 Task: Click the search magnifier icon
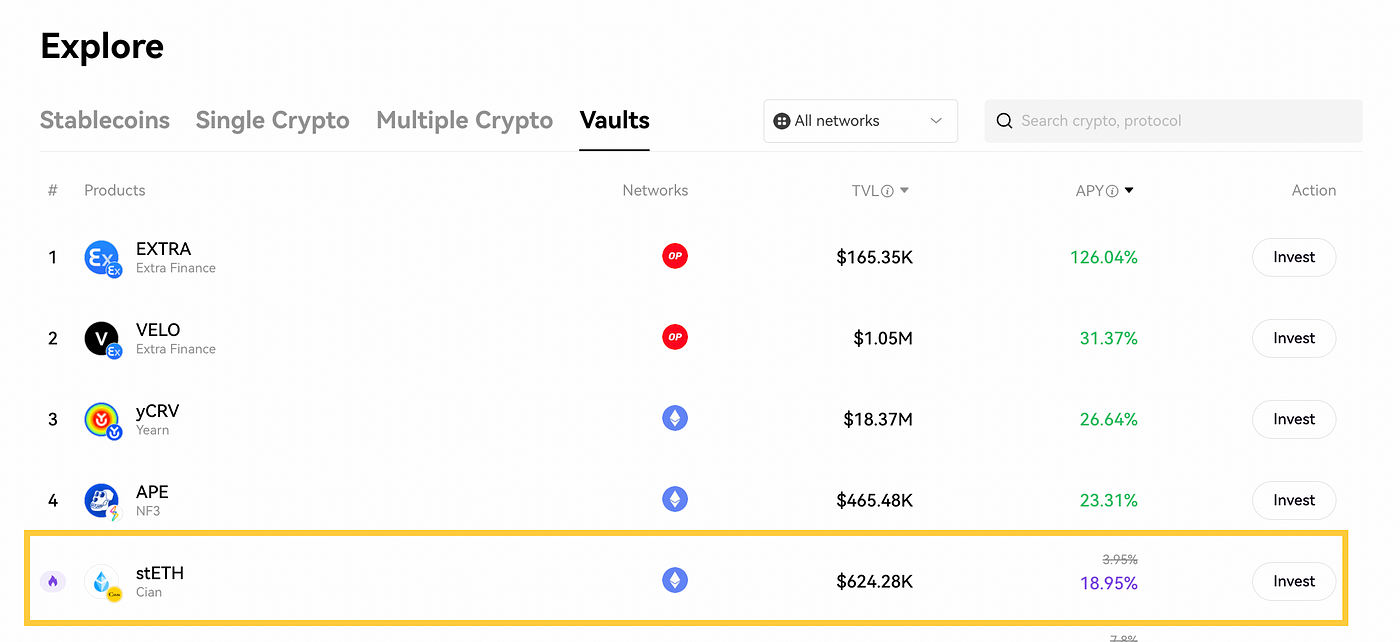click(1004, 121)
